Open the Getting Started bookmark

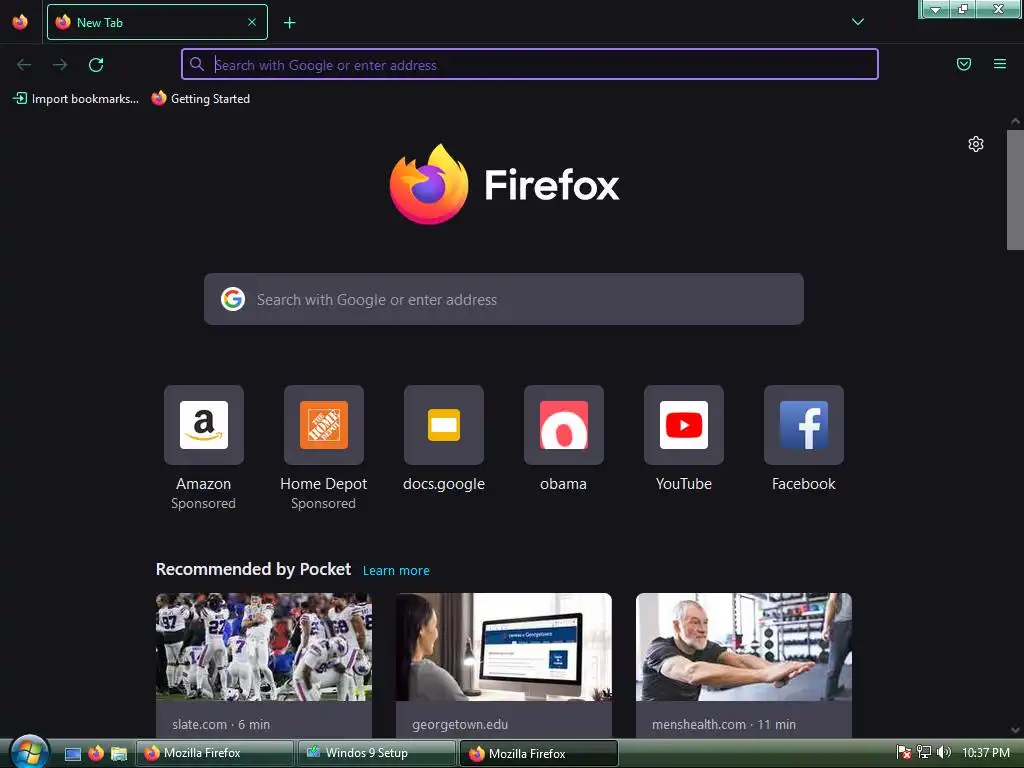coord(201,99)
